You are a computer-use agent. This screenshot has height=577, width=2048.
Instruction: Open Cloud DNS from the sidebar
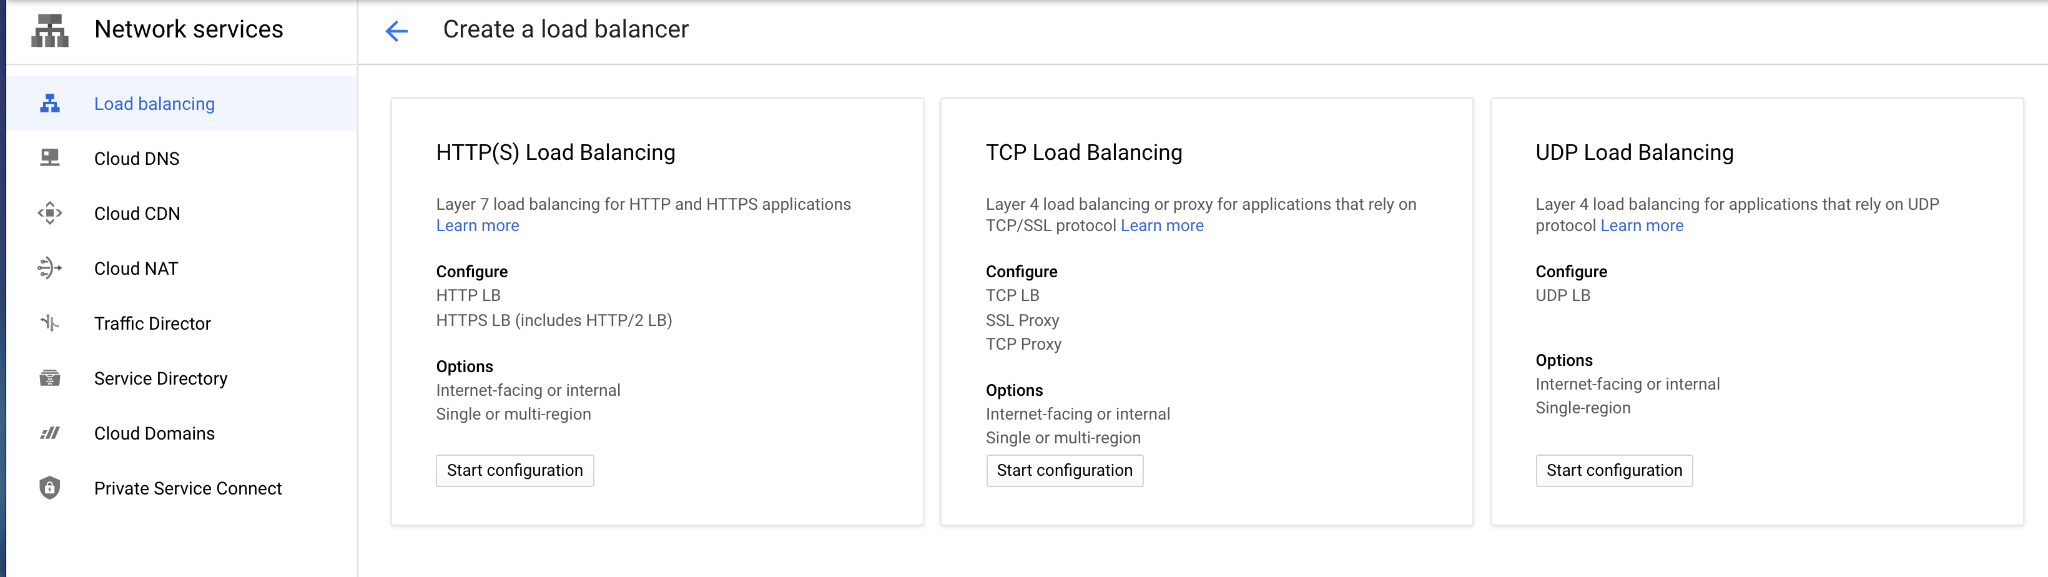pos(137,159)
